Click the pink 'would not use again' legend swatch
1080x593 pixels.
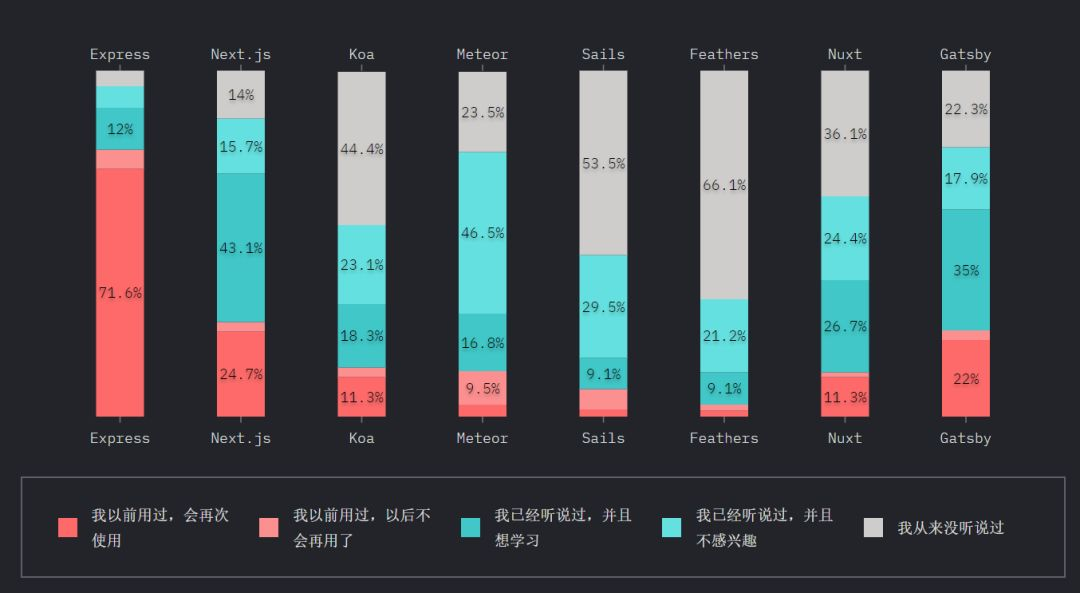coord(269,528)
